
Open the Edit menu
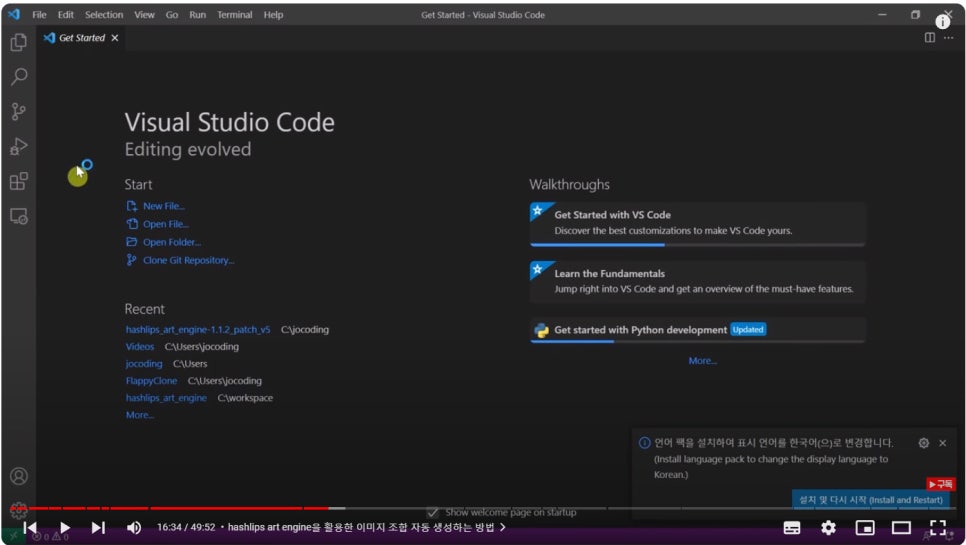point(65,15)
